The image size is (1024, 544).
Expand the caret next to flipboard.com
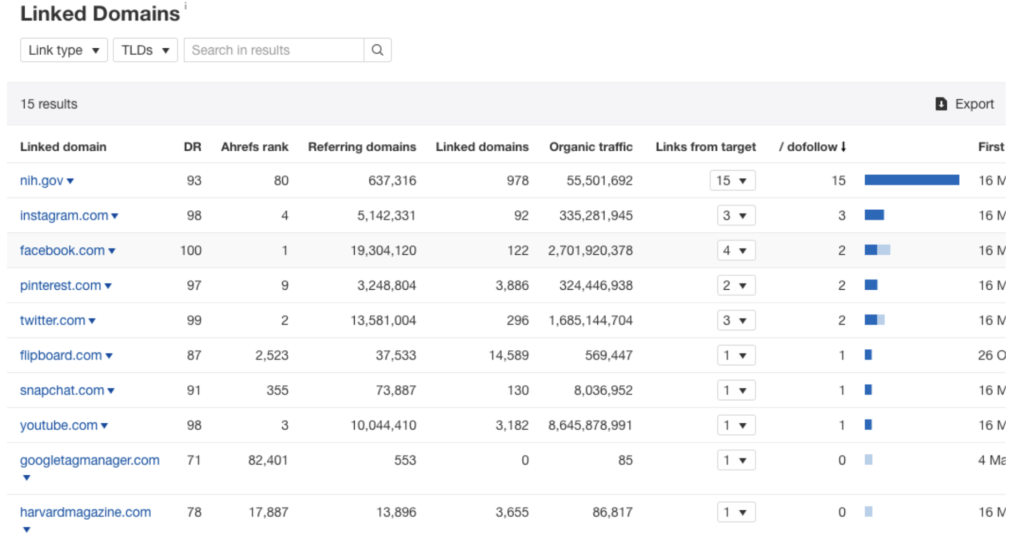pos(109,356)
